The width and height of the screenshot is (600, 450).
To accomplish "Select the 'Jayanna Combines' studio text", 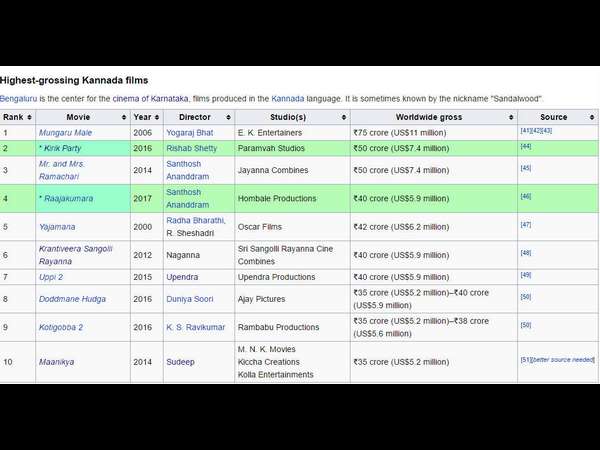I will coord(273,170).
